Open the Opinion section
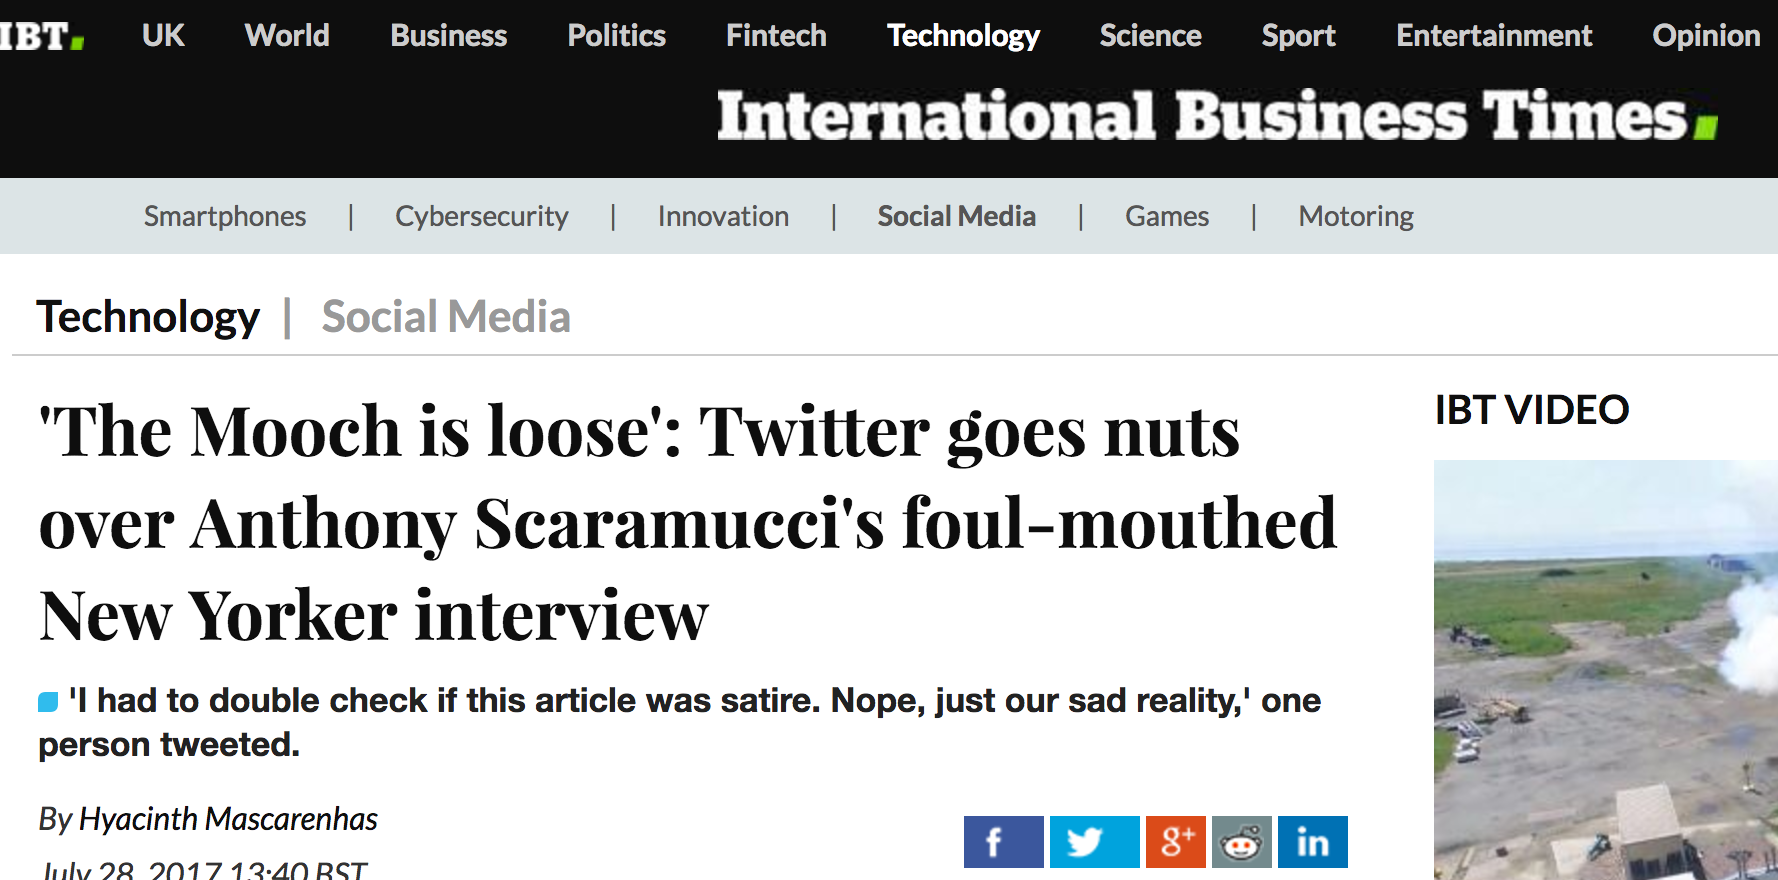 coord(1706,36)
